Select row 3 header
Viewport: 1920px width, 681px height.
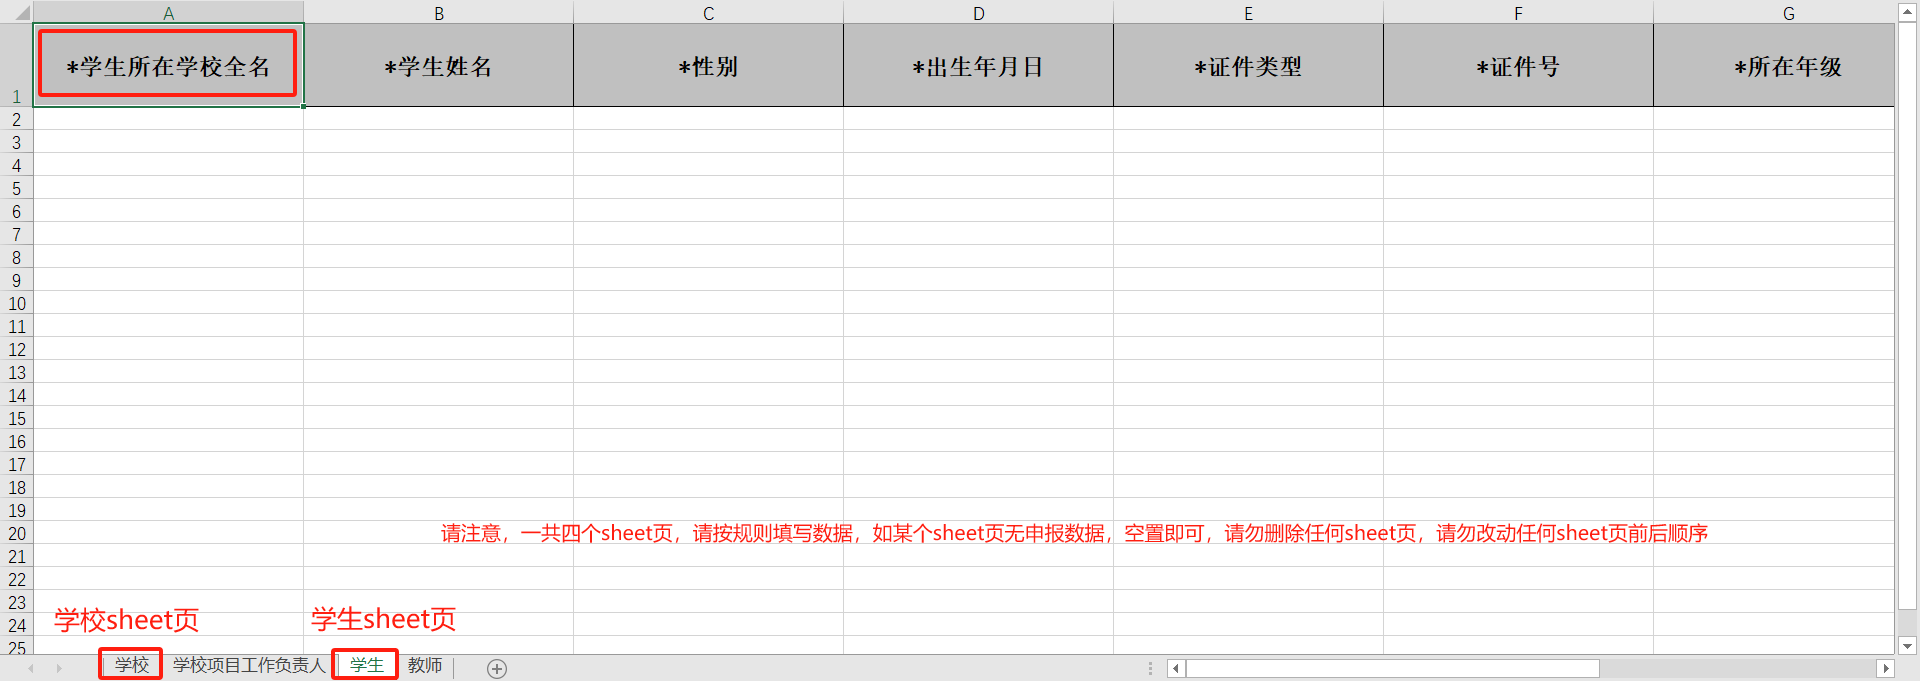point(17,142)
